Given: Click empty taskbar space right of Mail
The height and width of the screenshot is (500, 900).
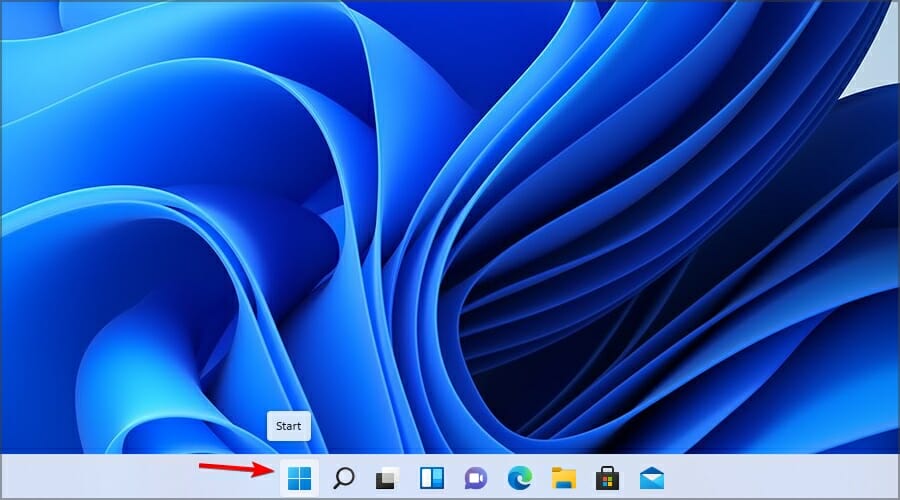Looking at the screenshot, I should (x=780, y=478).
